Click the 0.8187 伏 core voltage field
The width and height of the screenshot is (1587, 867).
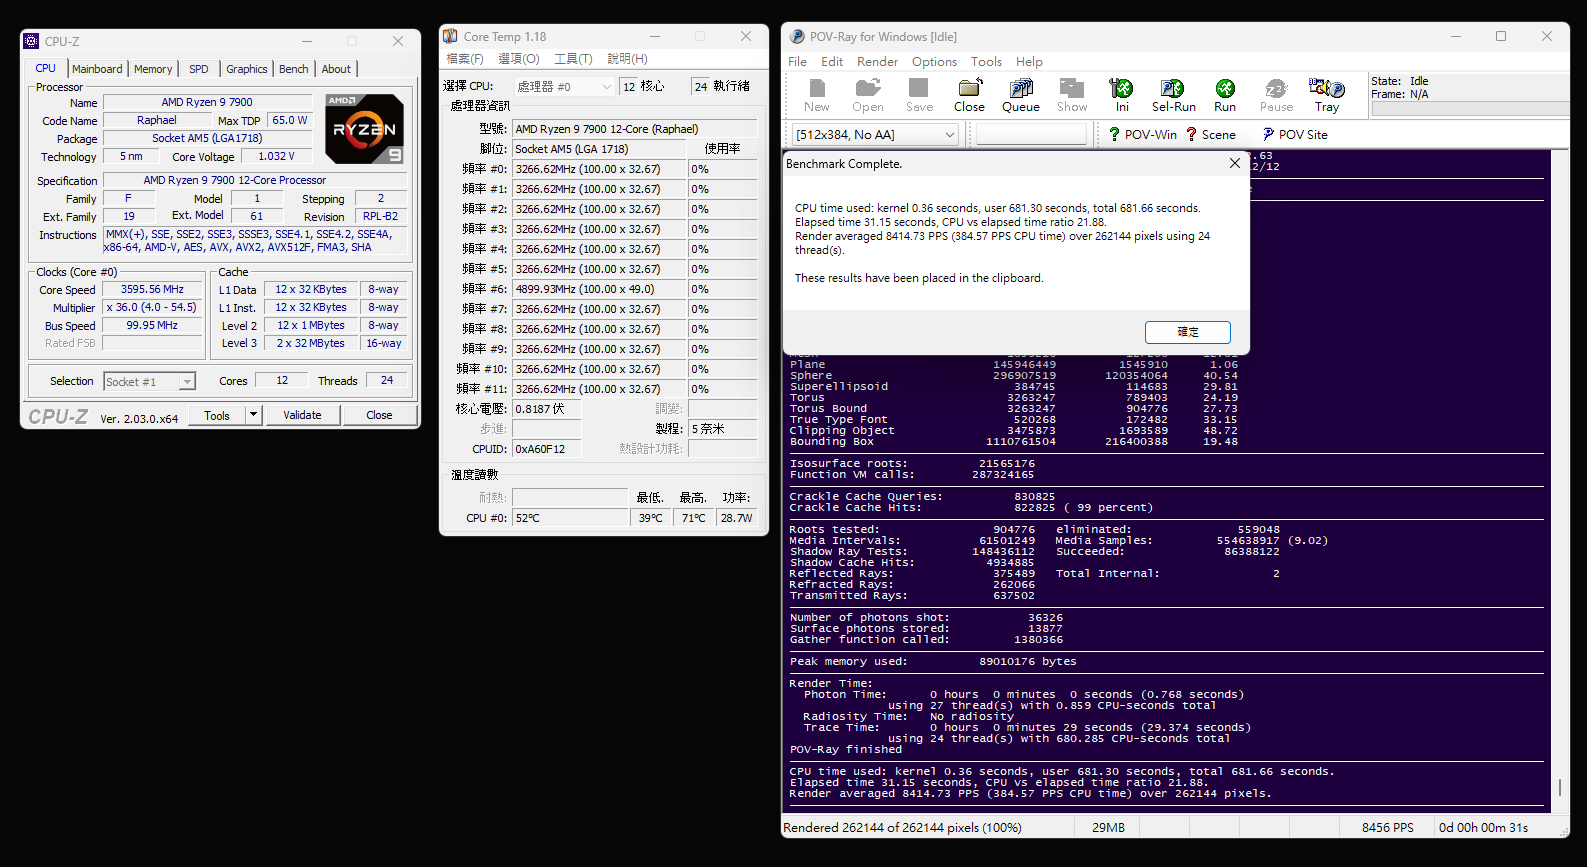tap(546, 409)
